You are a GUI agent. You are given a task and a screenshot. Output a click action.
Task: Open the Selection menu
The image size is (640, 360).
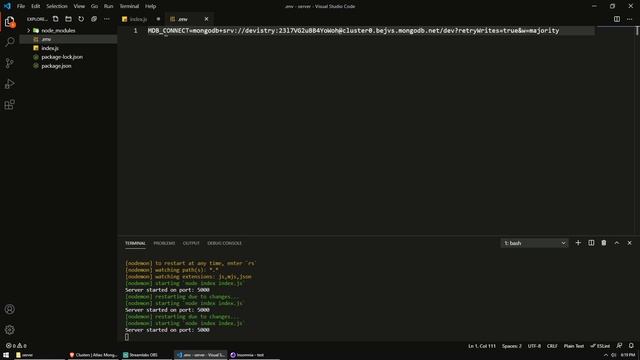tap(57, 6)
